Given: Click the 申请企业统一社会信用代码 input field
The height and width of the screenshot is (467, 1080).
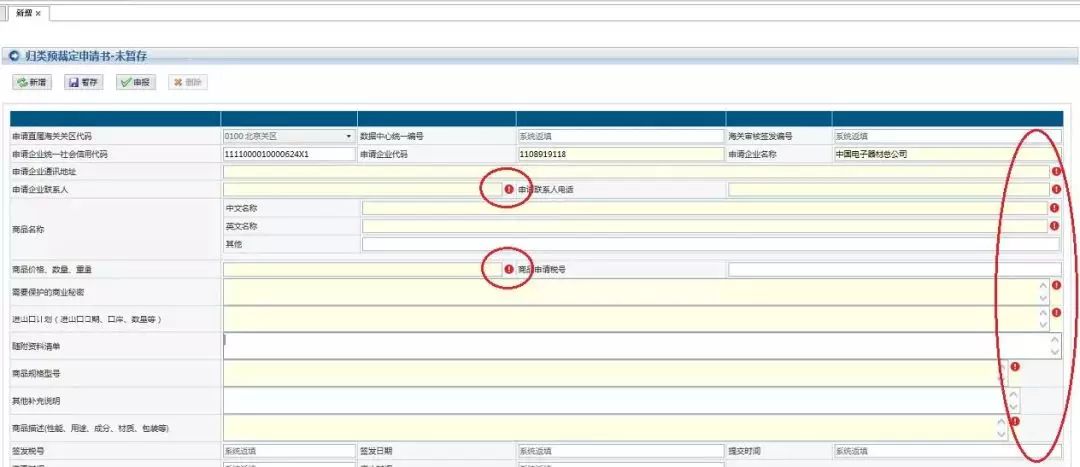Looking at the screenshot, I should pos(289,154).
